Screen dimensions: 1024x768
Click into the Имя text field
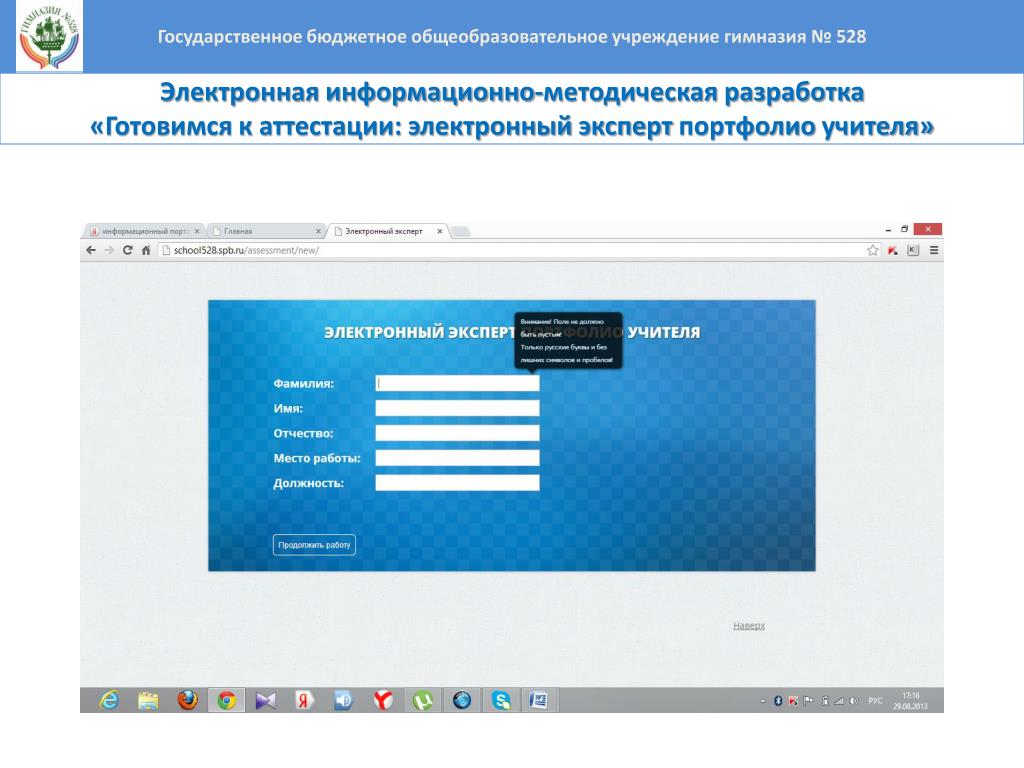point(457,408)
